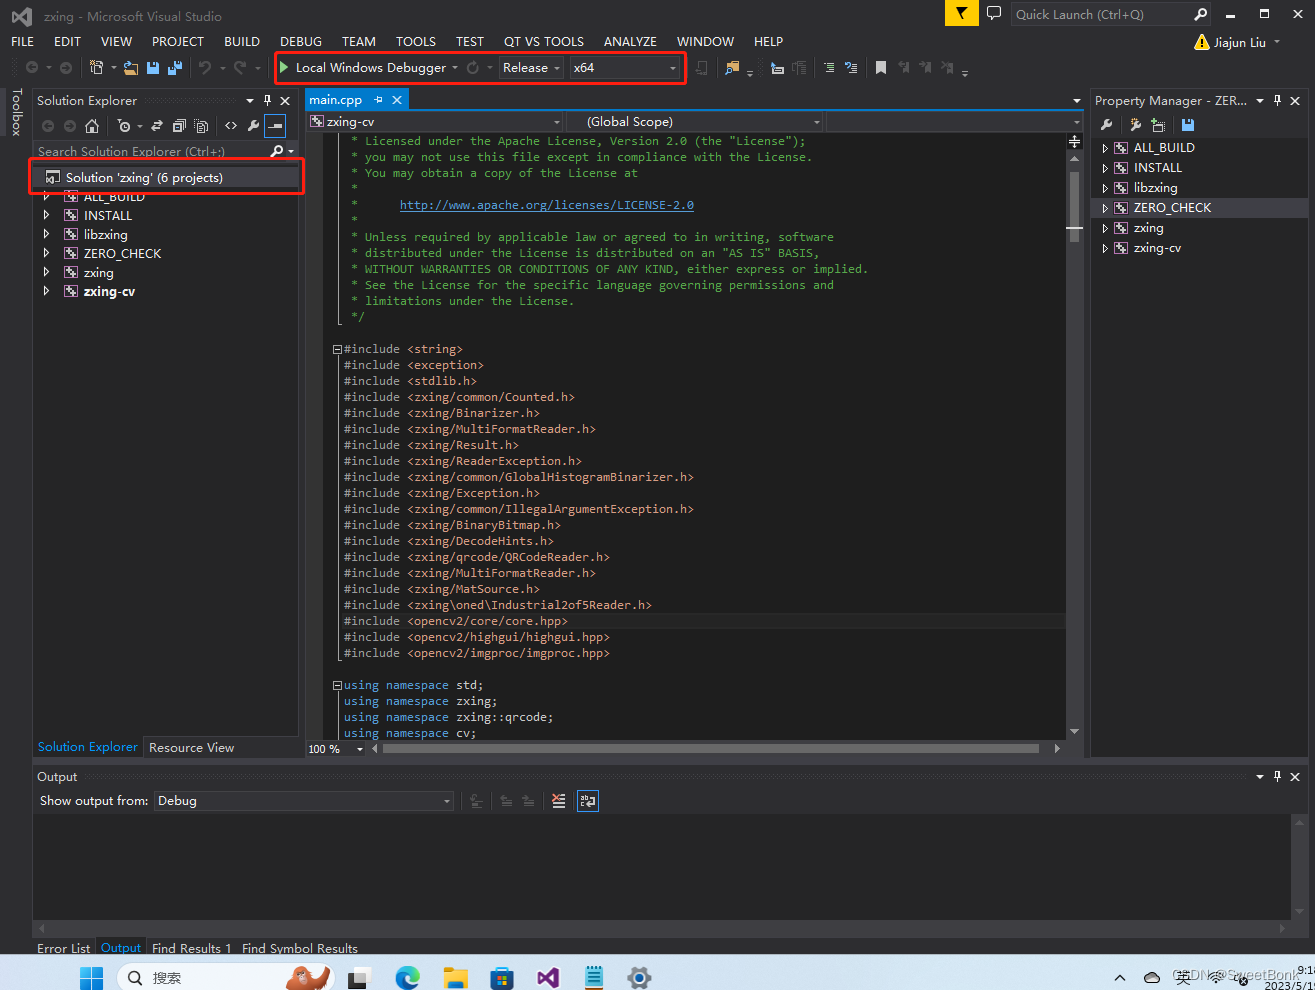1315x990 pixels.
Task: Unpin the Solution Explorer panel
Action: [x=266, y=100]
